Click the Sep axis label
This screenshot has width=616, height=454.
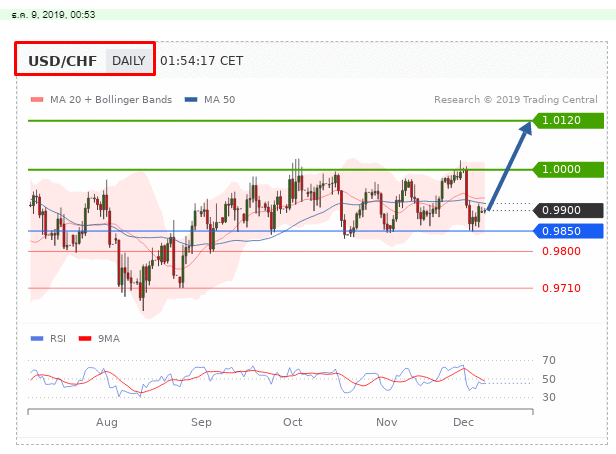pyautogui.click(x=201, y=422)
